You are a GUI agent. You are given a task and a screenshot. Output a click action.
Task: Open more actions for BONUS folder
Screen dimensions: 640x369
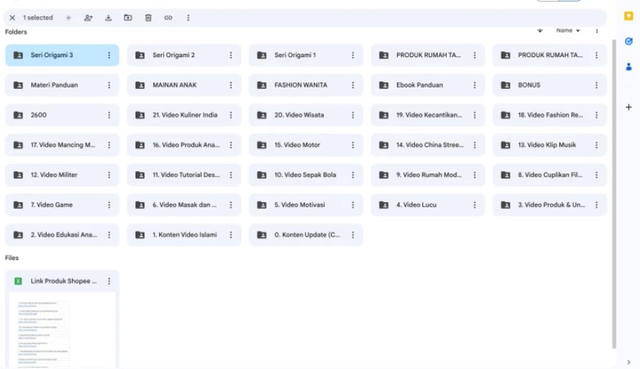pos(597,85)
